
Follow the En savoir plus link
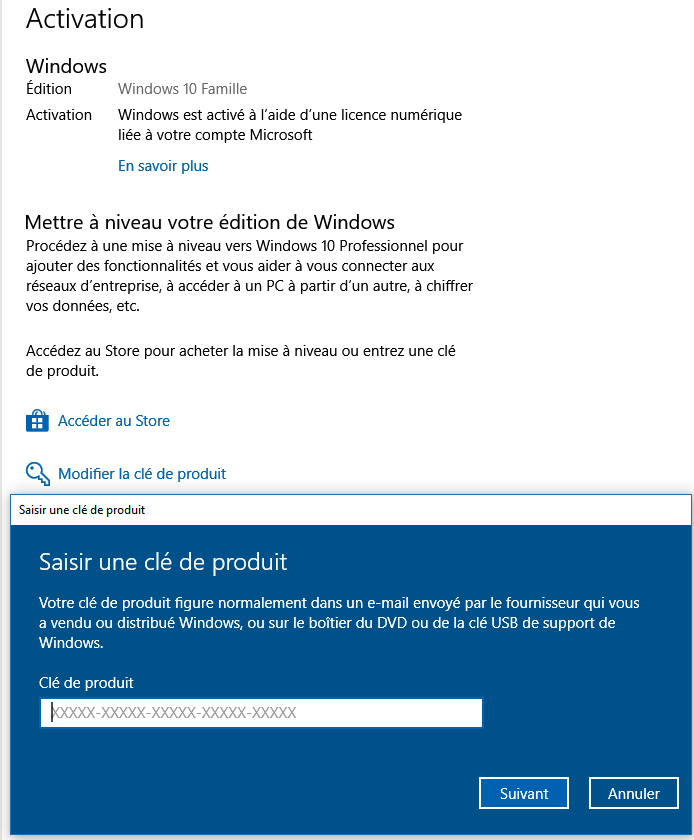pos(163,166)
